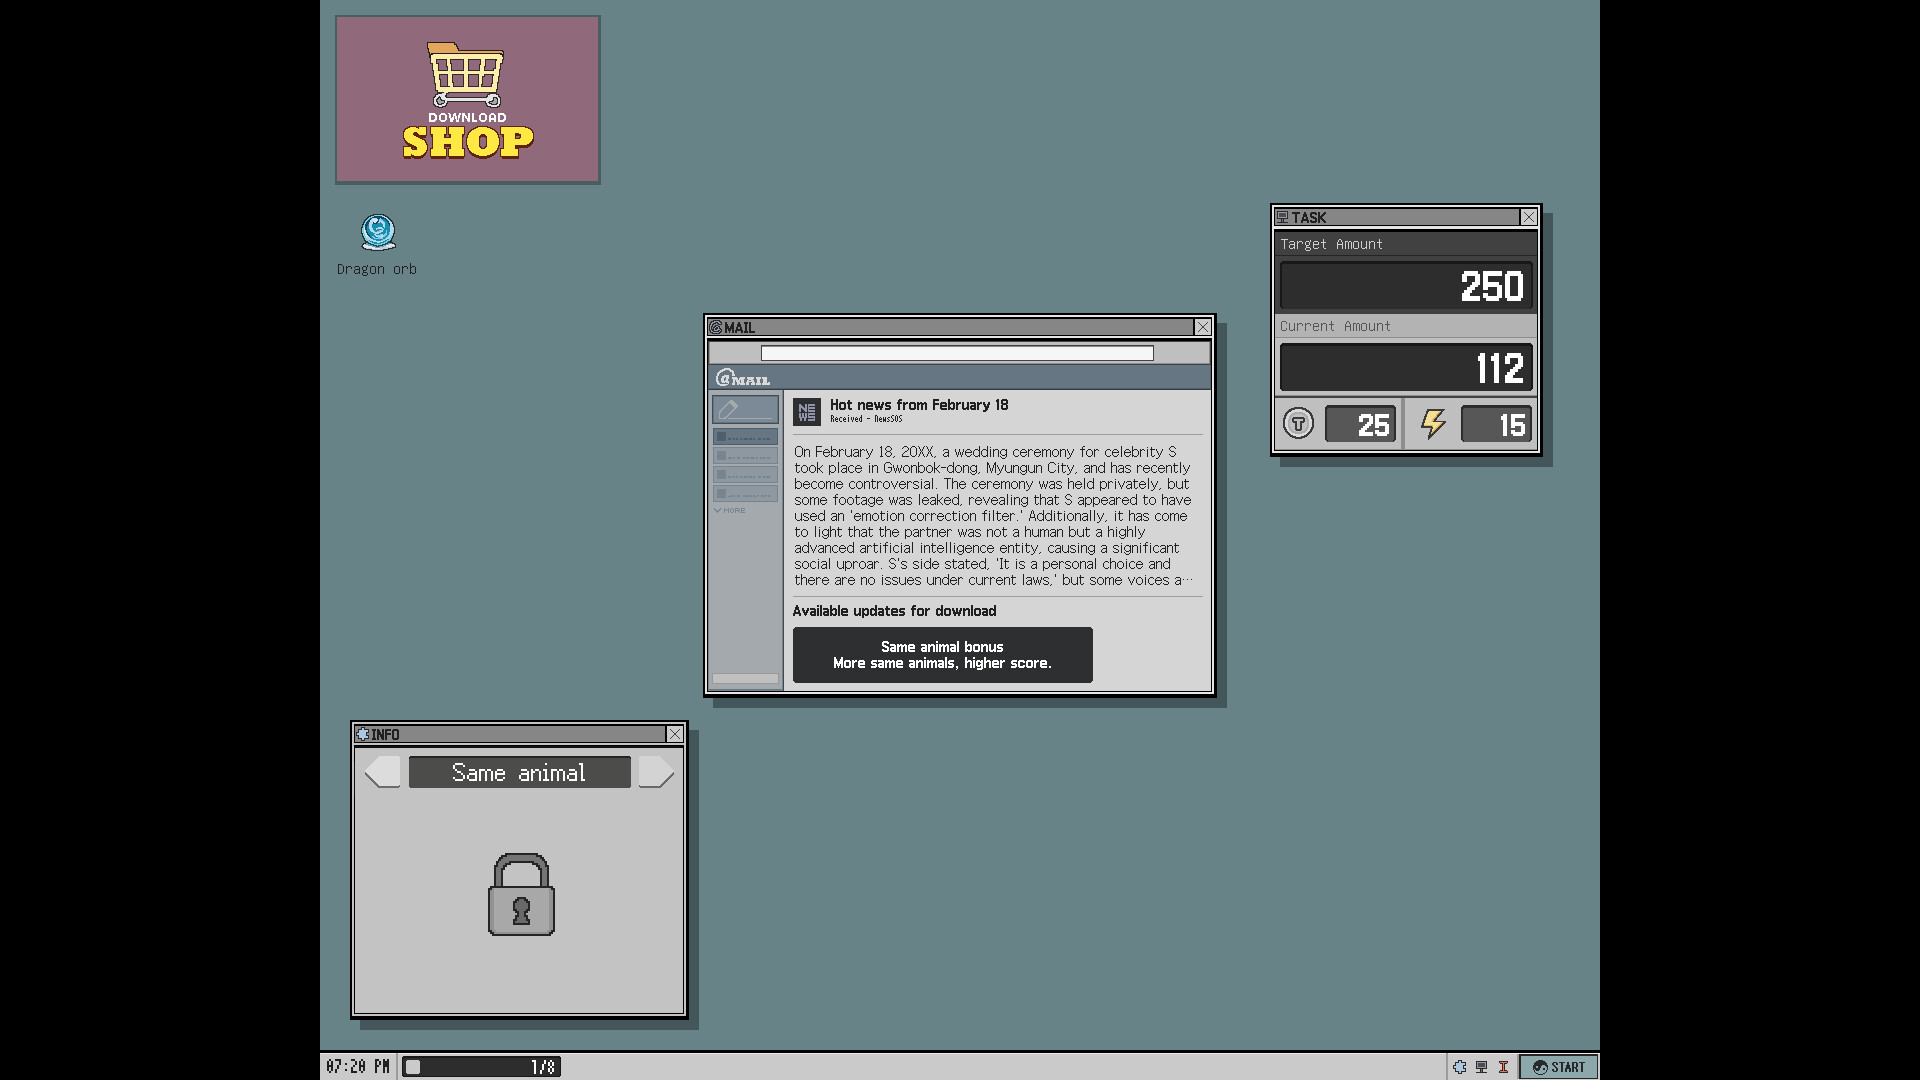This screenshot has width=1920, height=1080.
Task: Open the Download Shop banner
Action: click(x=467, y=99)
